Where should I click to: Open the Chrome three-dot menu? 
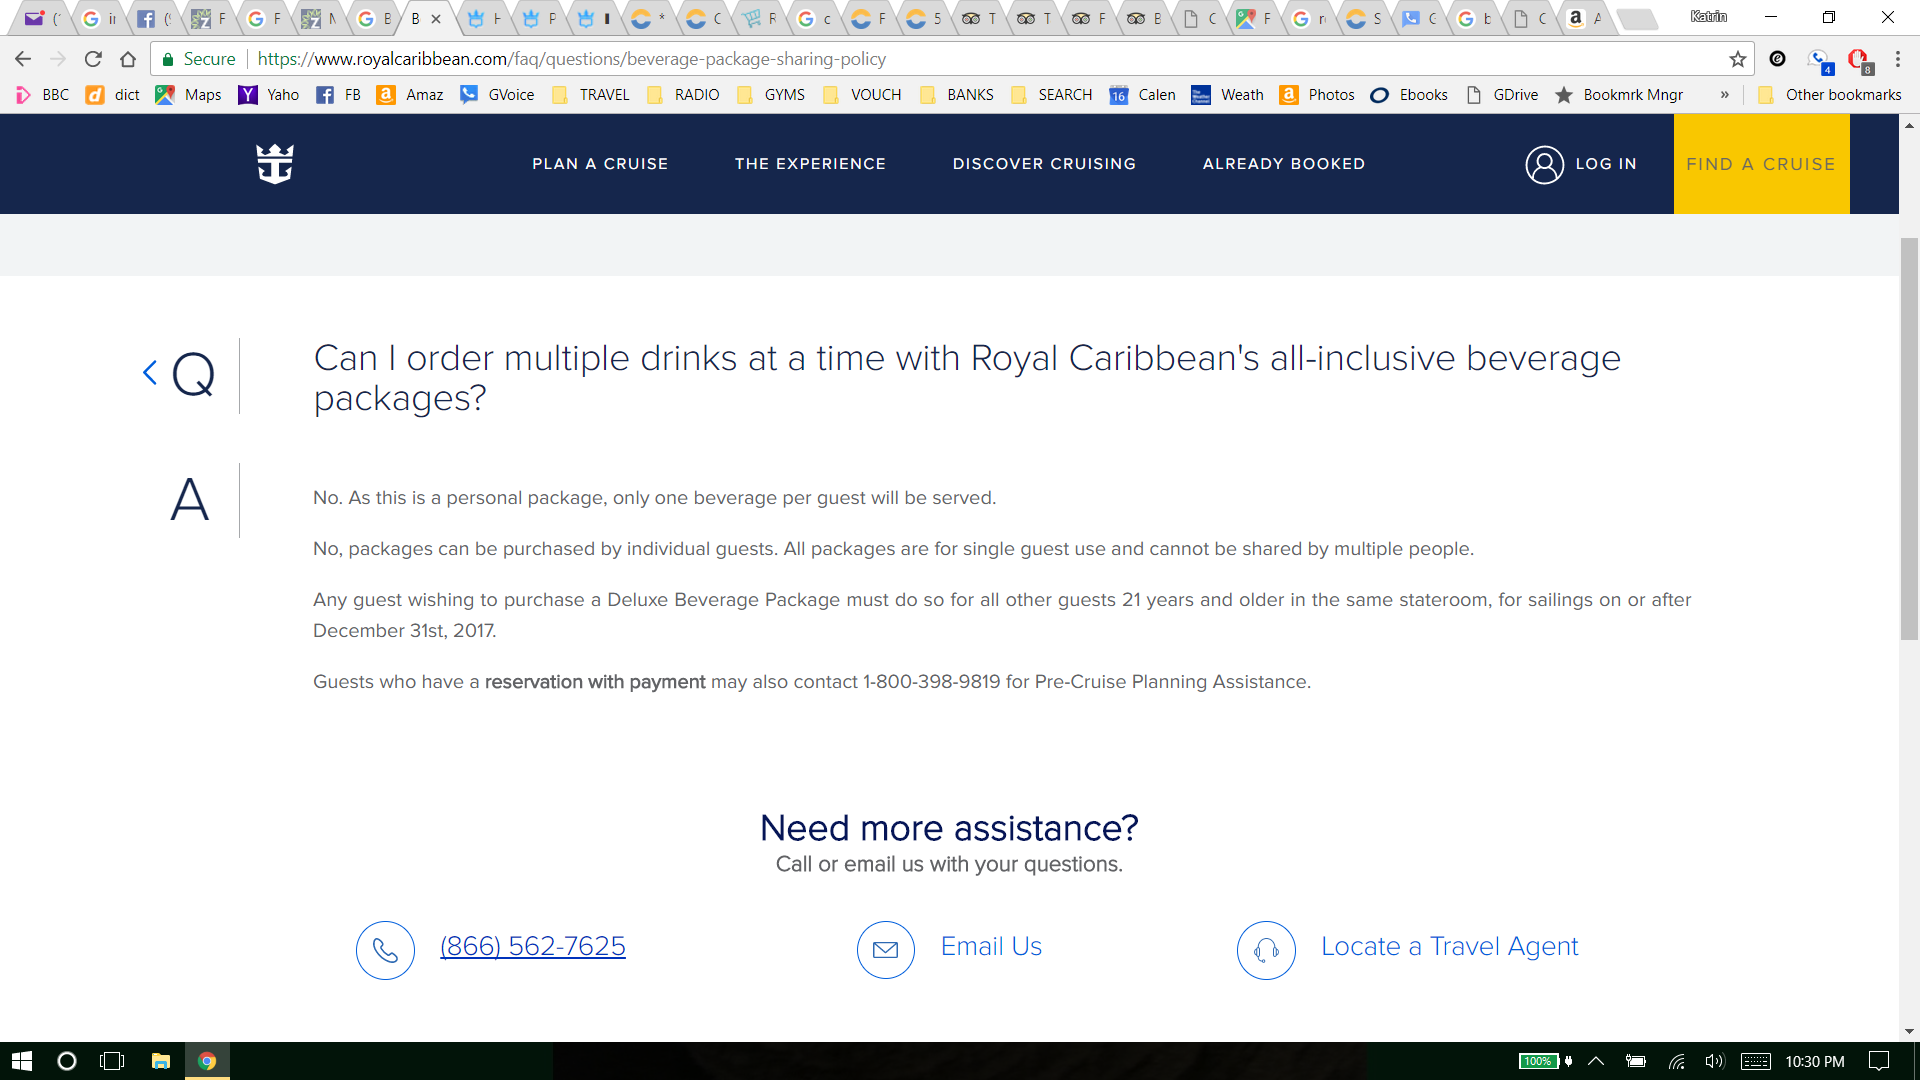tap(1897, 59)
